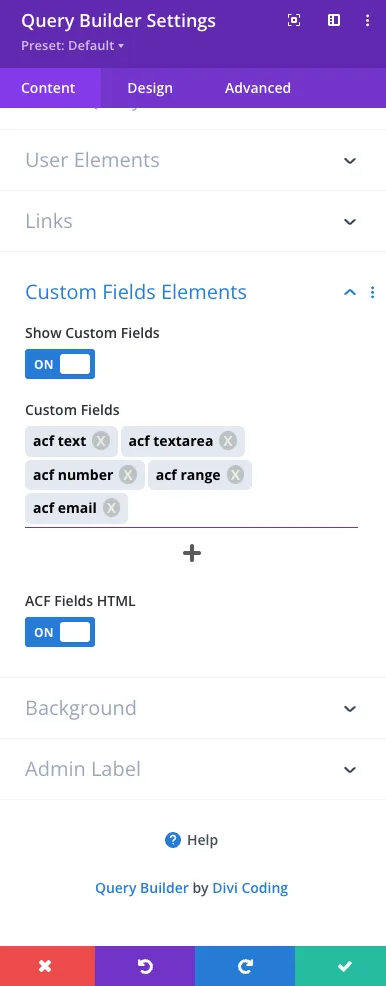Viewport: 386px width, 986px height.
Task: Open the settings three-dot menu in header
Action: click(368, 21)
